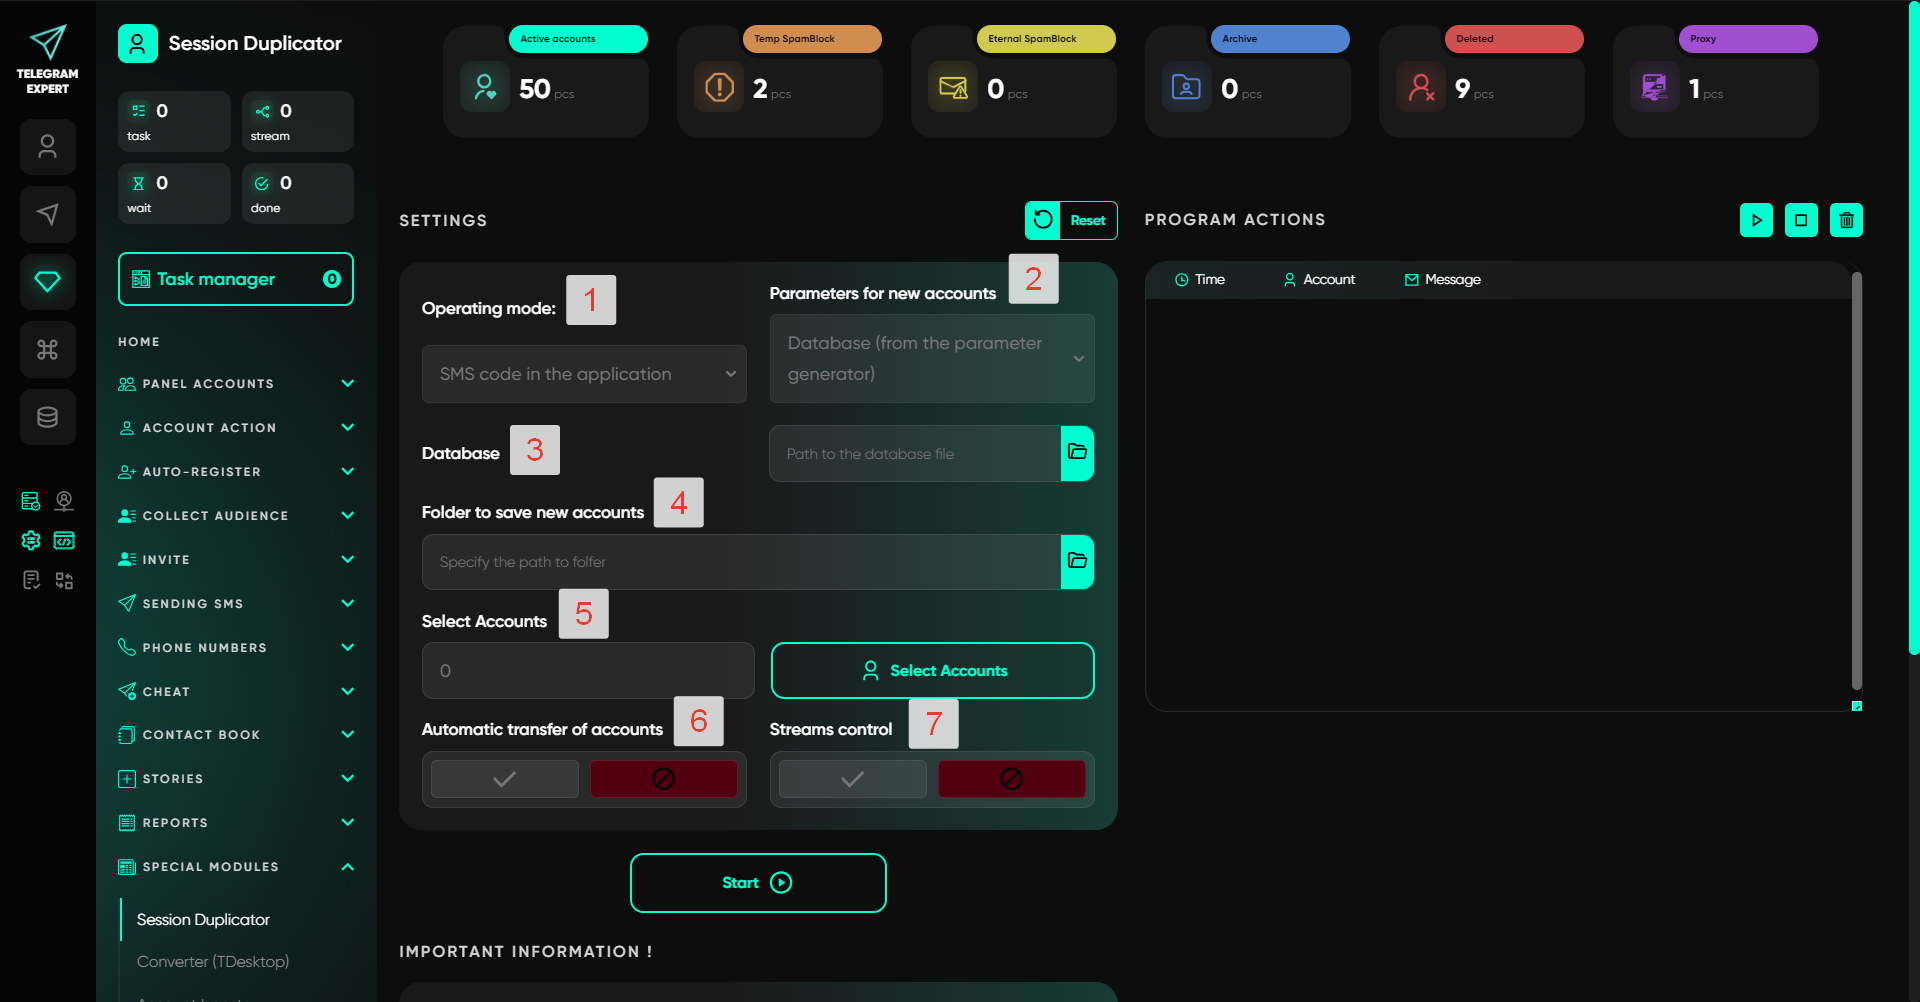Screen dimensions: 1920x1002
Task: Click the folder path input for new accounts
Action: [x=740, y=562]
